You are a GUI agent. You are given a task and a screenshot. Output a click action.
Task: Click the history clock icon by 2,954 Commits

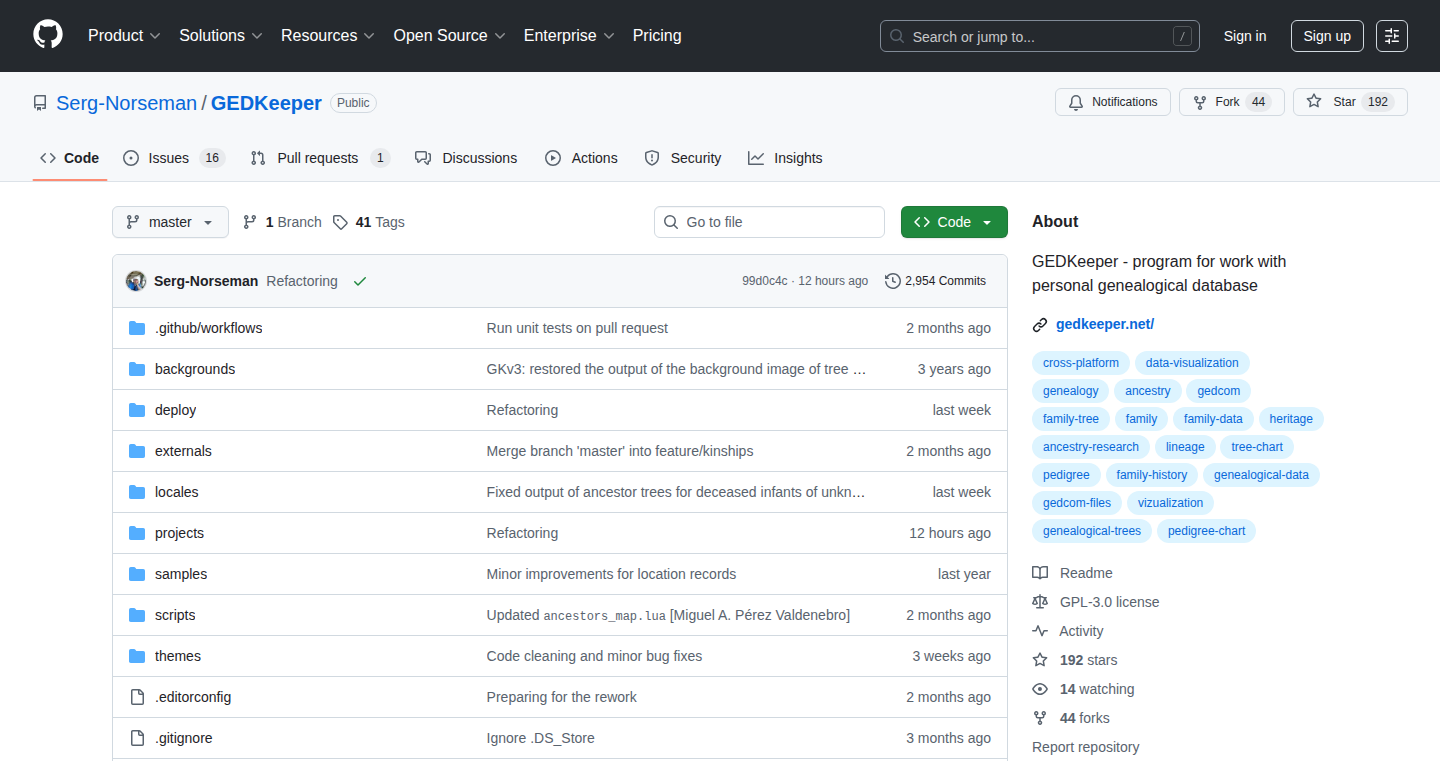click(893, 281)
